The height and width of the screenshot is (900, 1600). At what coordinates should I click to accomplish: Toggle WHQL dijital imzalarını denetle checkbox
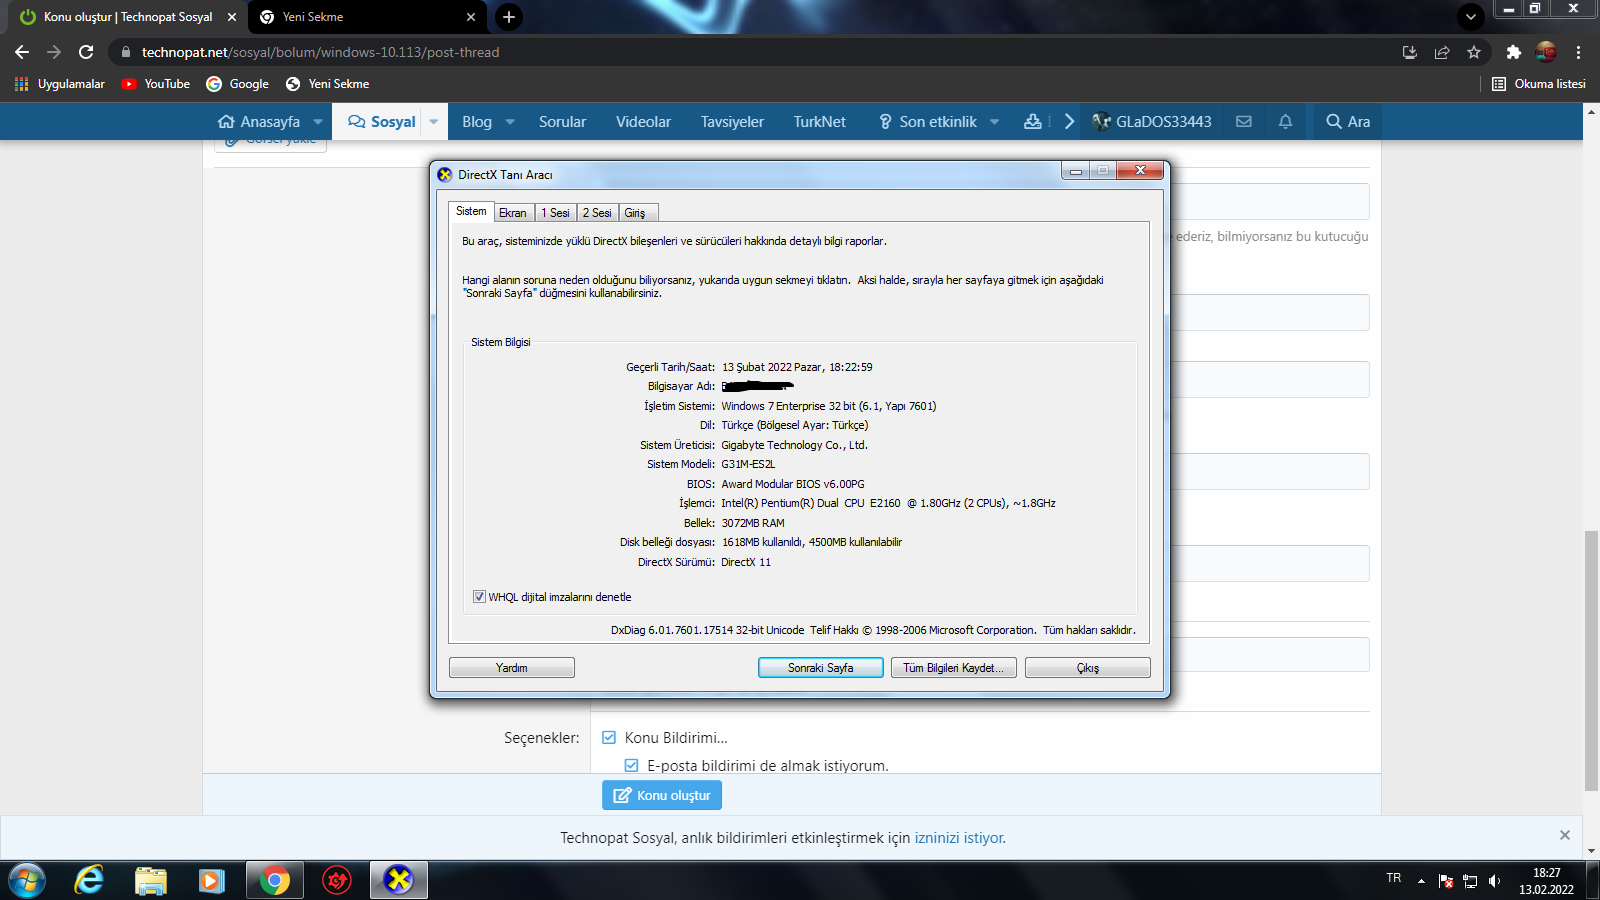click(480, 597)
